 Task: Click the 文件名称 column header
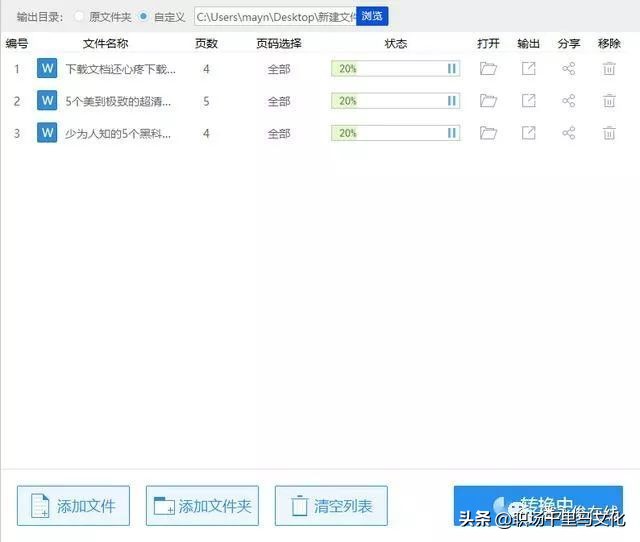105,44
